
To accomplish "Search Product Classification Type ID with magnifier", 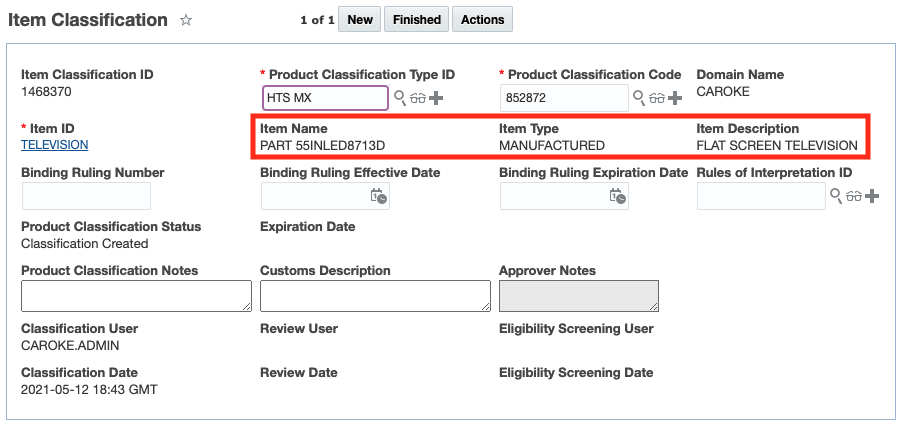I will pos(400,98).
